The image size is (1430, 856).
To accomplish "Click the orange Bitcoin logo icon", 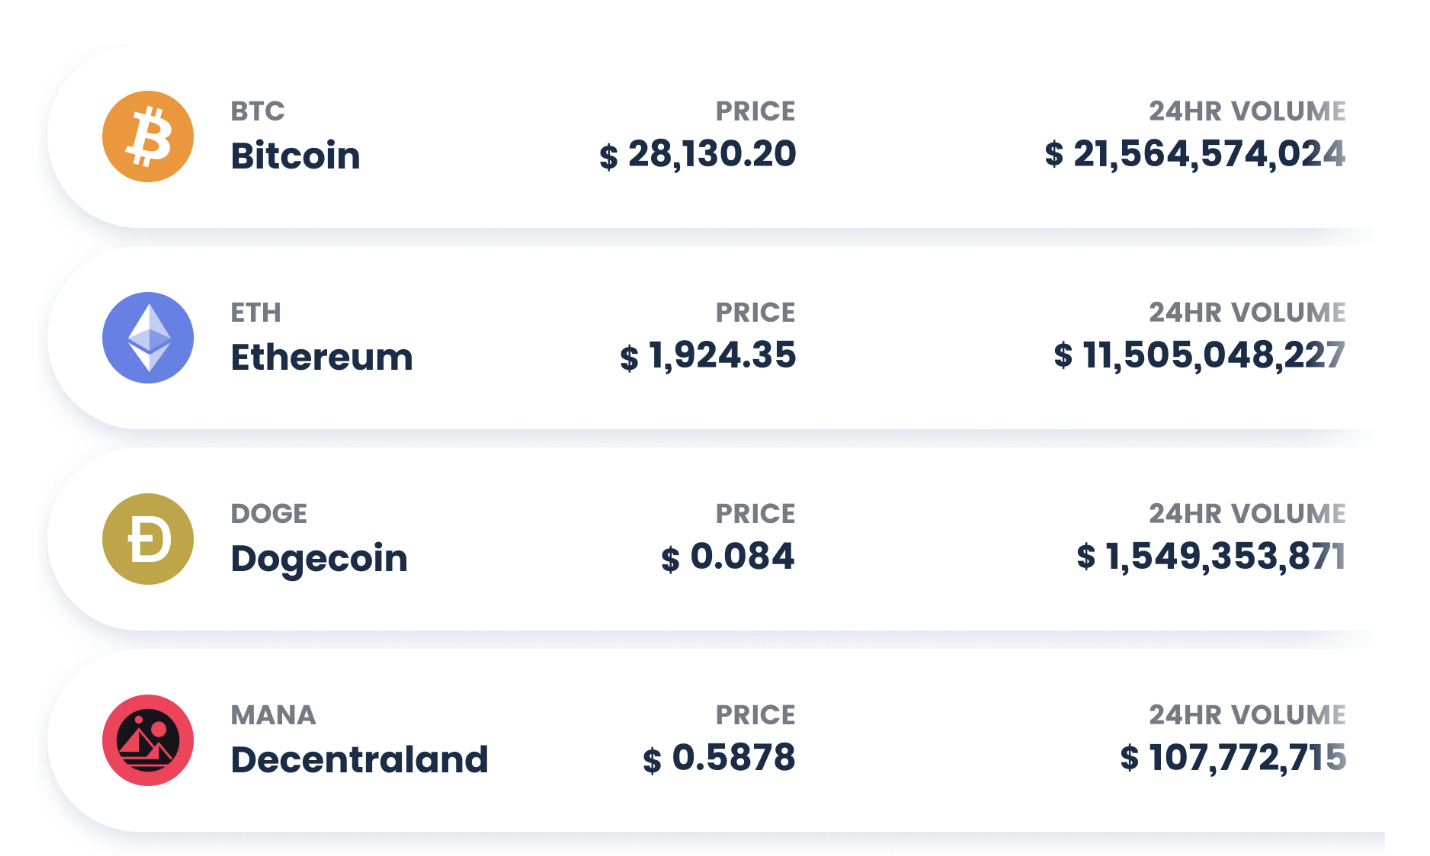I will 148,137.
